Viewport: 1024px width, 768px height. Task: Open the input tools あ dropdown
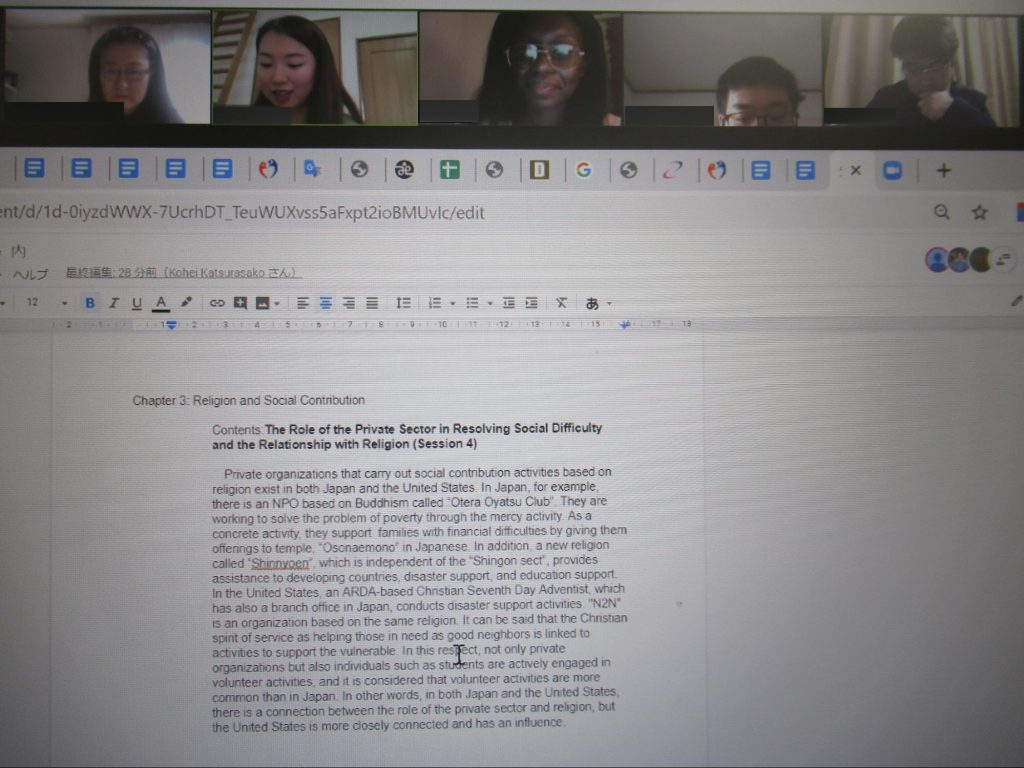point(598,303)
